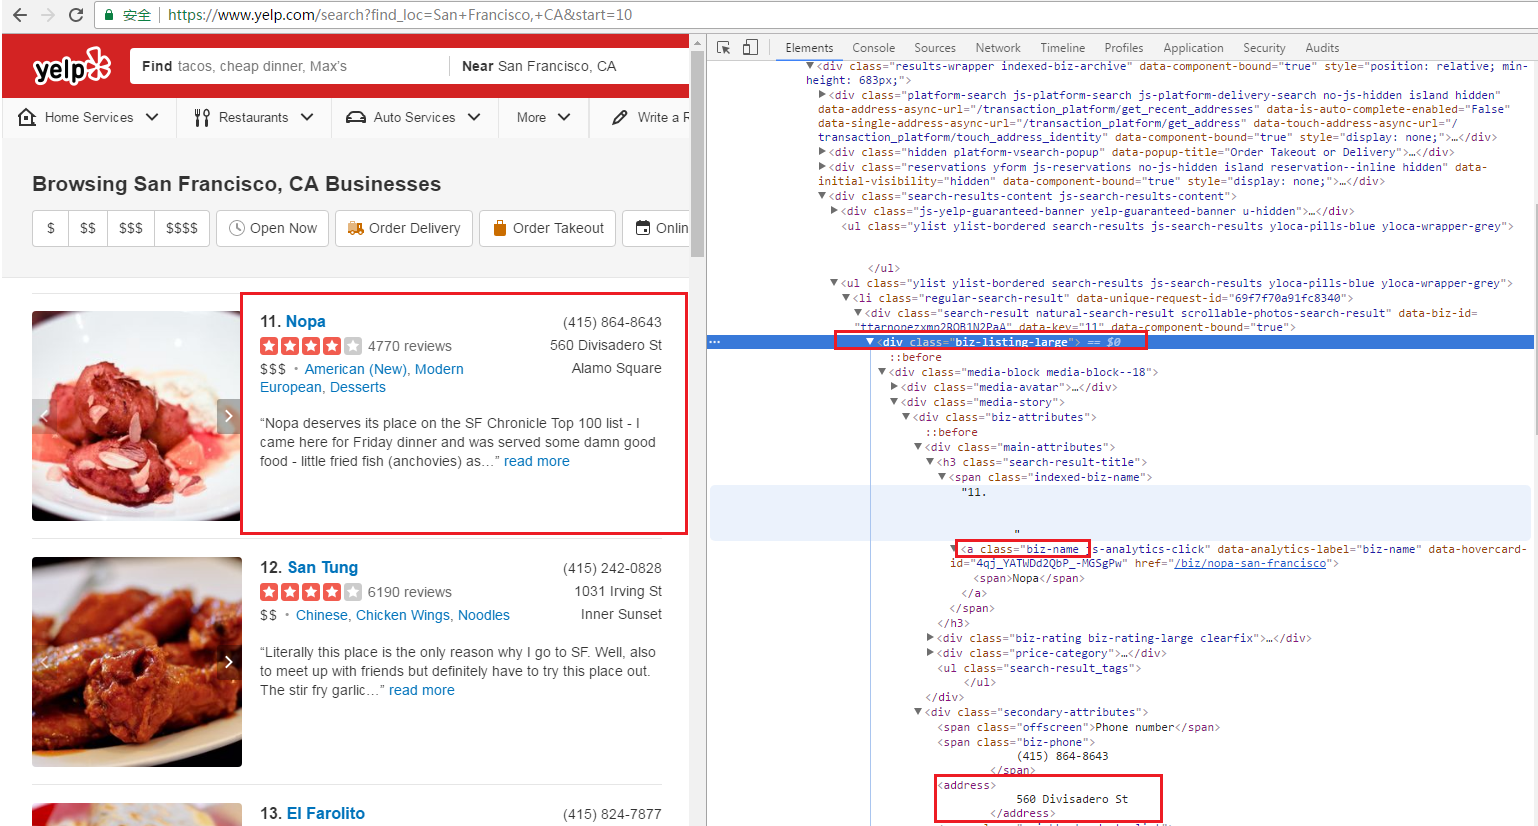
Task: Click San Tung star rating image
Action: click(x=311, y=592)
